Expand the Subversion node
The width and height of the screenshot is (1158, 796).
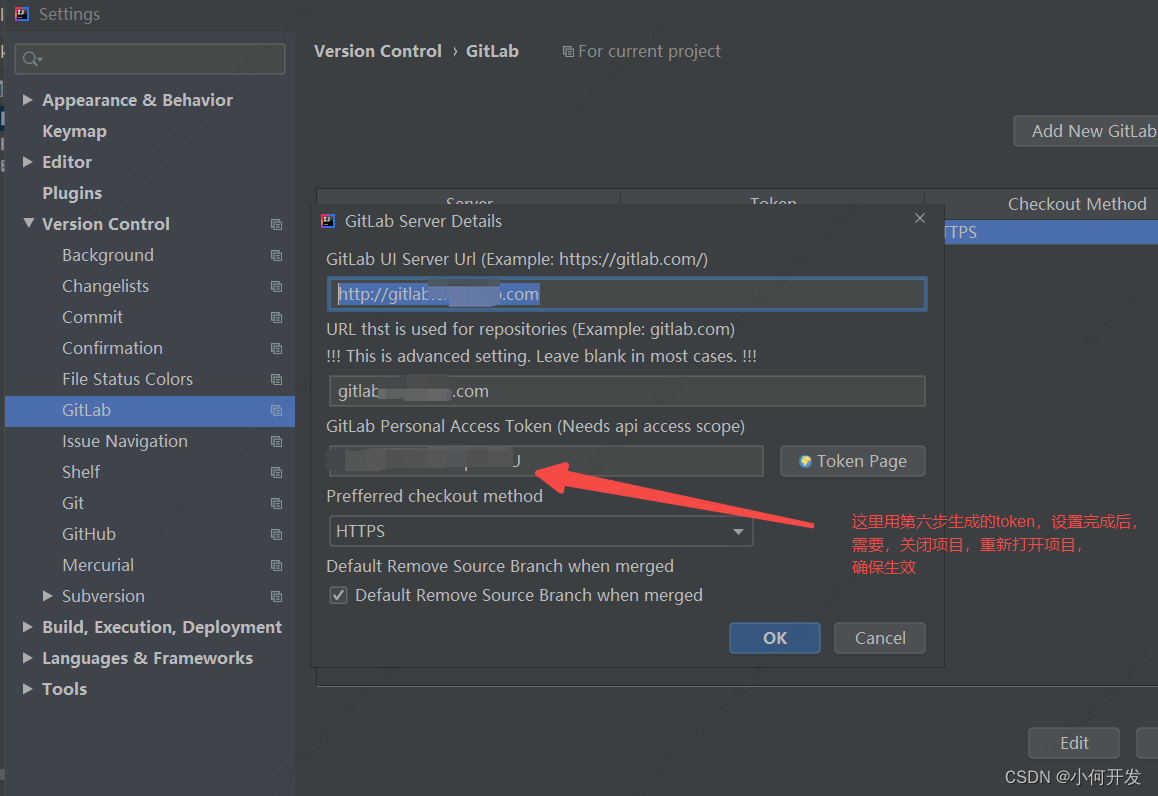click(x=47, y=595)
